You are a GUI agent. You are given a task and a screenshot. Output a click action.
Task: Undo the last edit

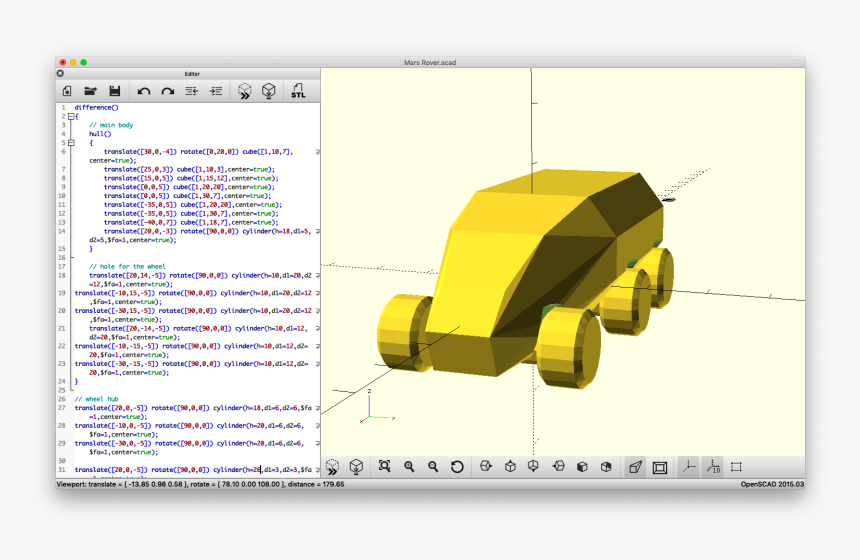coord(144,91)
